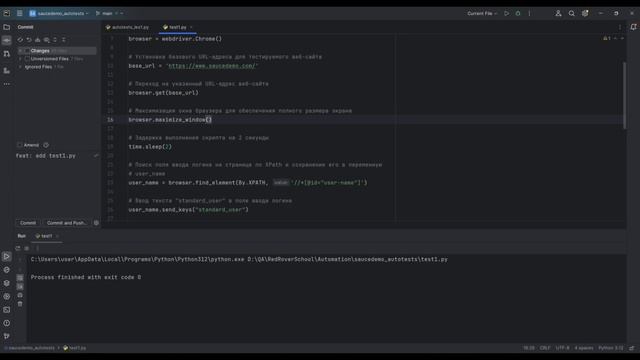Open More Actions next to debug icon
This screenshot has width=640, height=360.
(529, 13)
